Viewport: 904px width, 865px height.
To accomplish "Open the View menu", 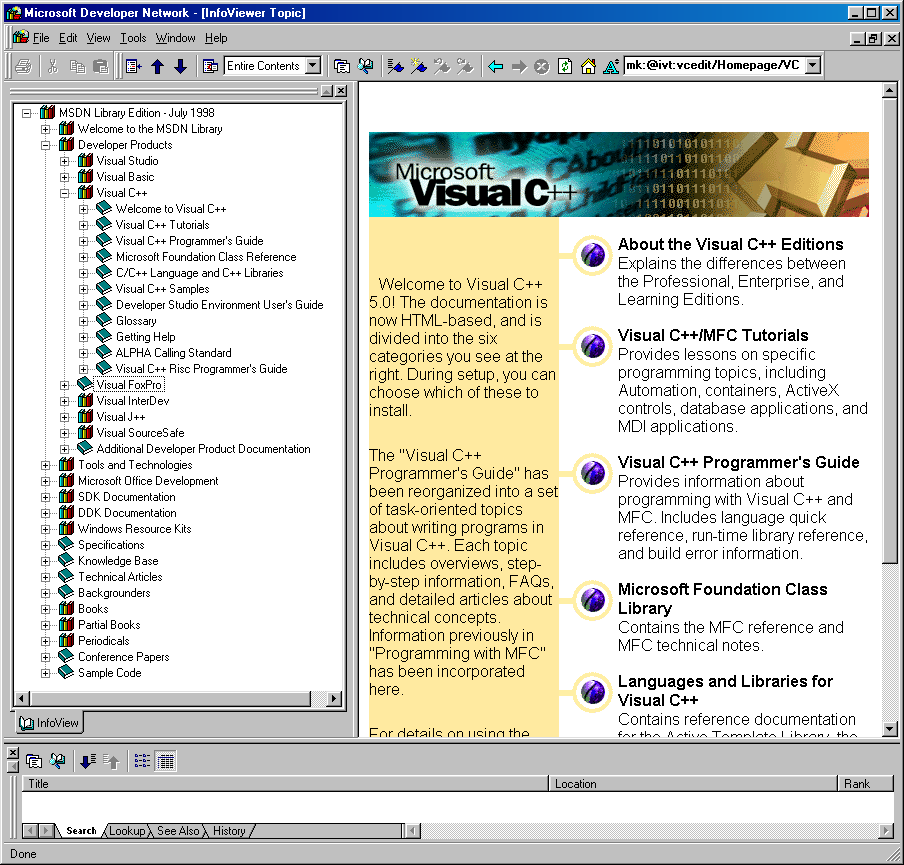I will click(99, 38).
